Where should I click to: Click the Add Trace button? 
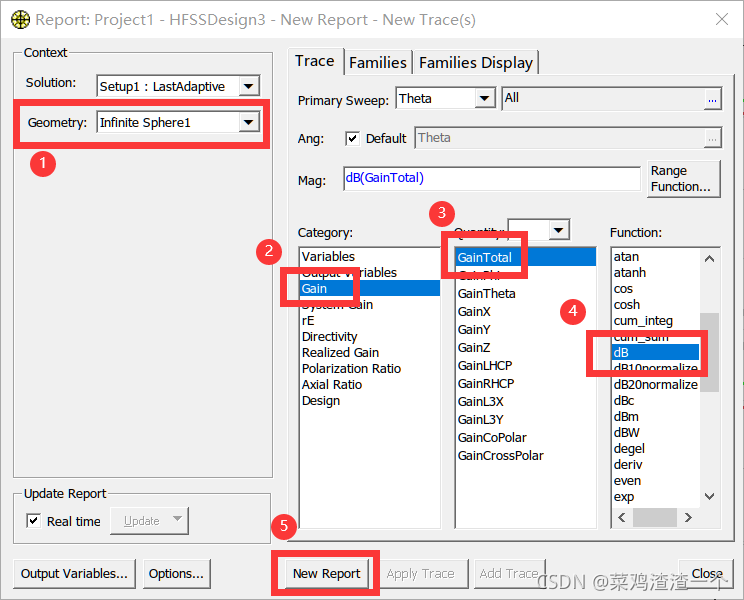pyautogui.click(x=509, y=573)
